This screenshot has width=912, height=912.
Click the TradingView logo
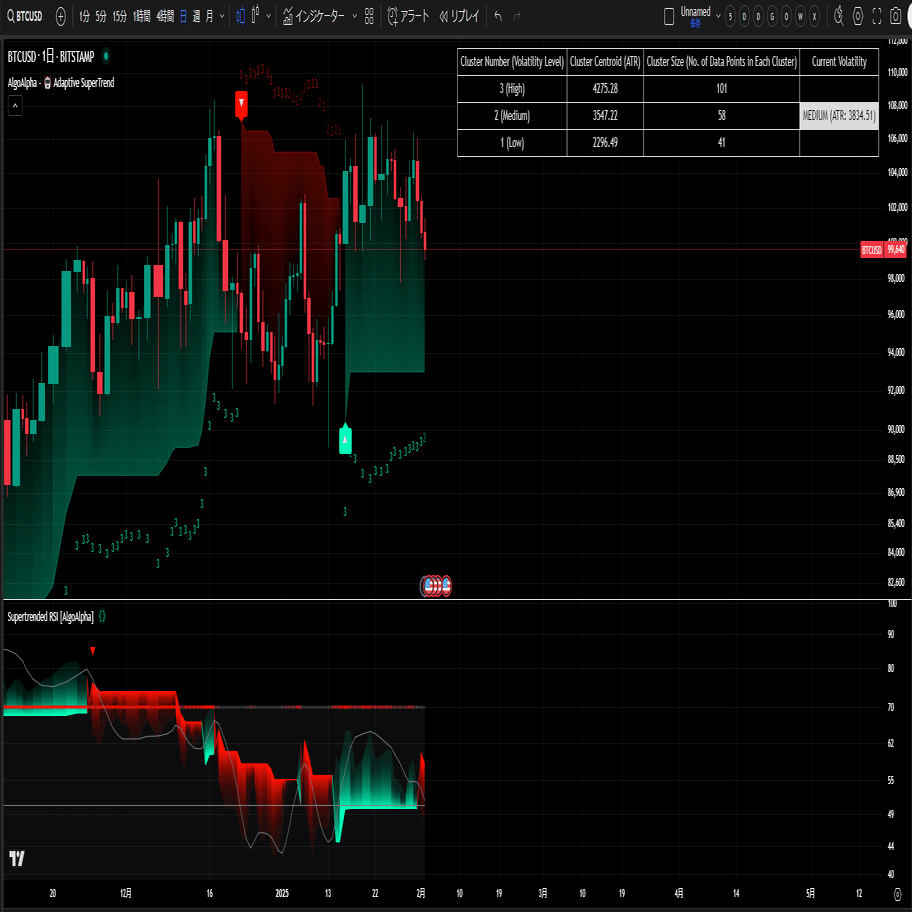(17, 858)
